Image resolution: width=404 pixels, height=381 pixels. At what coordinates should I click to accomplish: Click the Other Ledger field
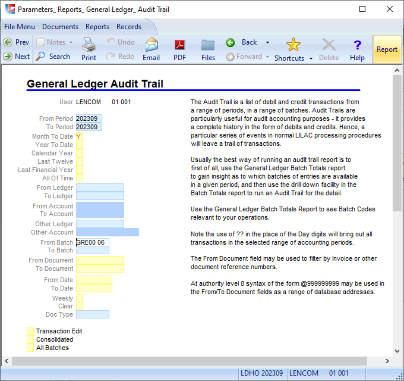tap(100, 224)
